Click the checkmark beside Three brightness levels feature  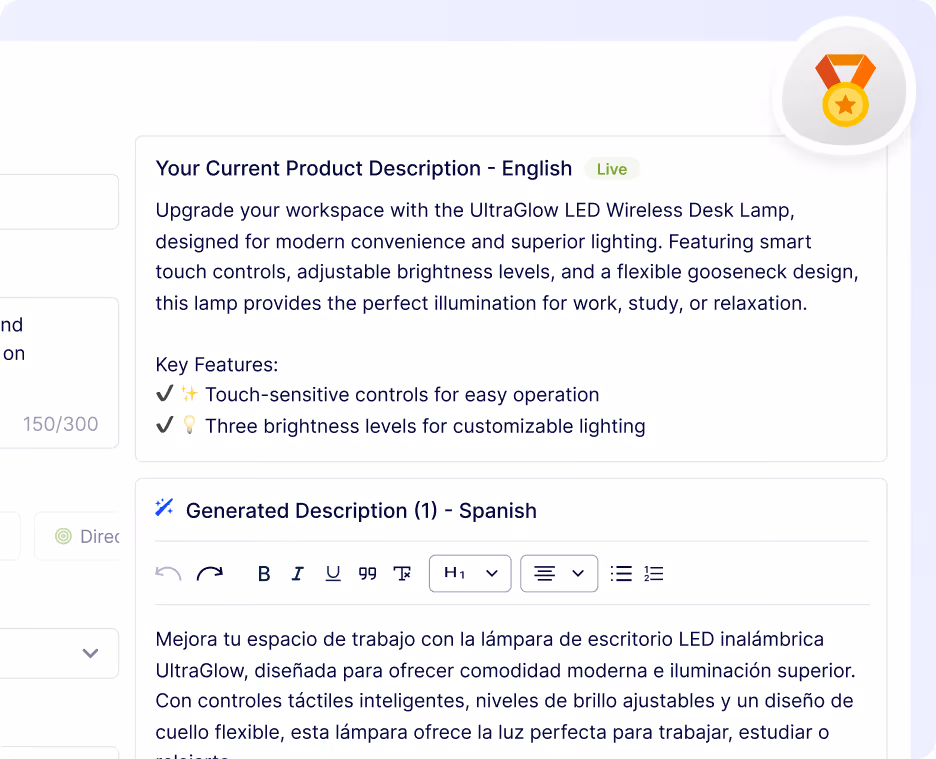tap(166, 426)
